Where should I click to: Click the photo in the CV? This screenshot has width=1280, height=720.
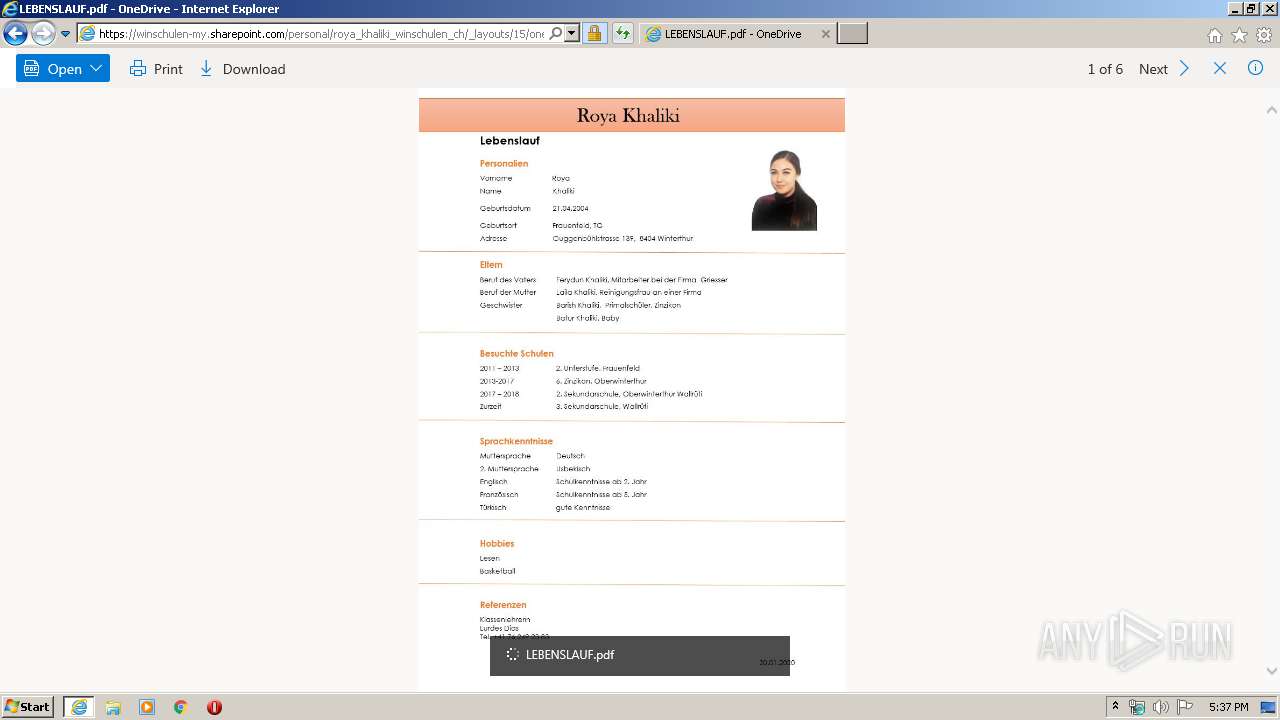click(x=784, y=190)
